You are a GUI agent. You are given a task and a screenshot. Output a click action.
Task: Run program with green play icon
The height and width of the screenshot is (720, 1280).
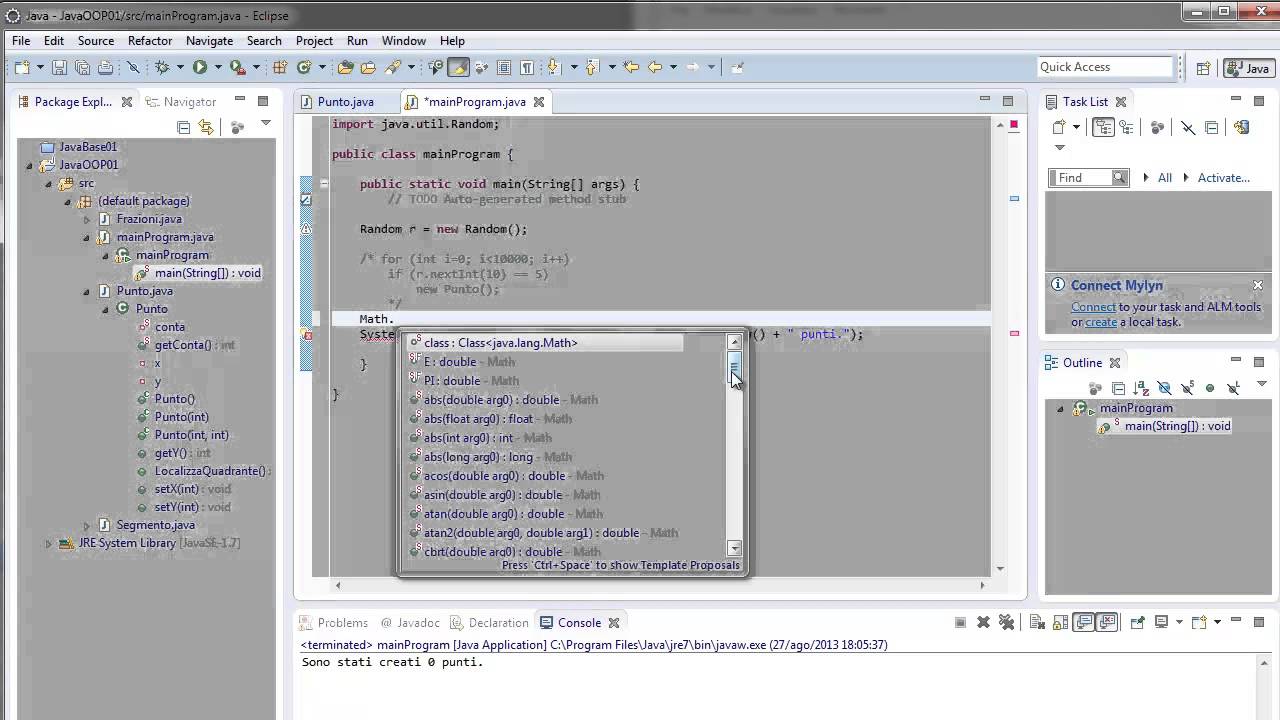pyautogui.click(x=200, y=67)
